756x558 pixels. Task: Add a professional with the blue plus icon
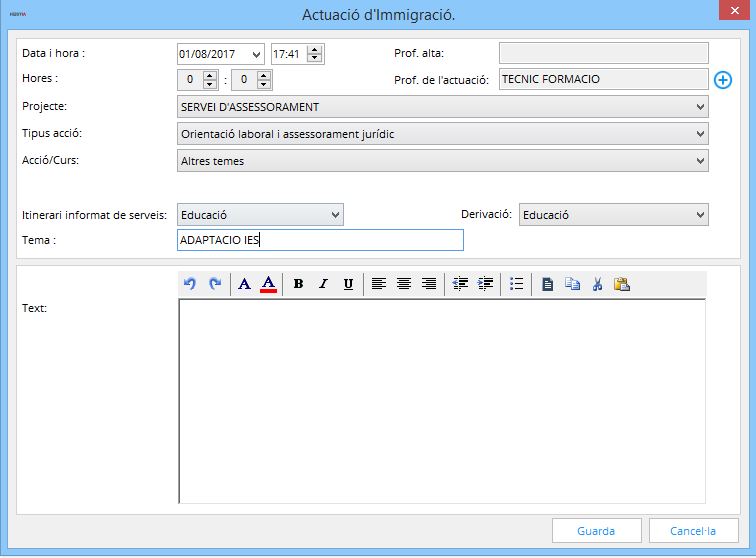(724, 80)
